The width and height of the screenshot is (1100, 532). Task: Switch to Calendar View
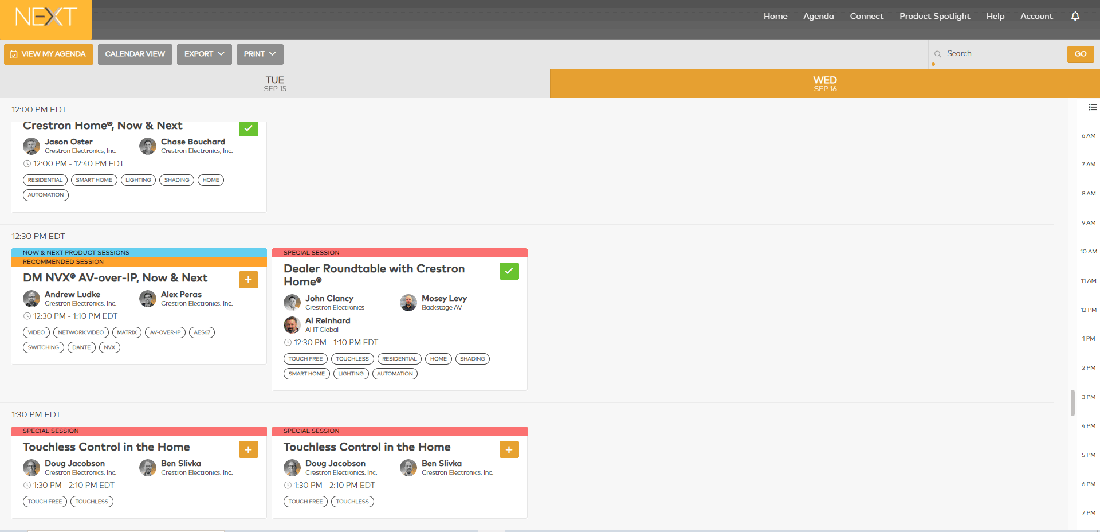[135, 54]
